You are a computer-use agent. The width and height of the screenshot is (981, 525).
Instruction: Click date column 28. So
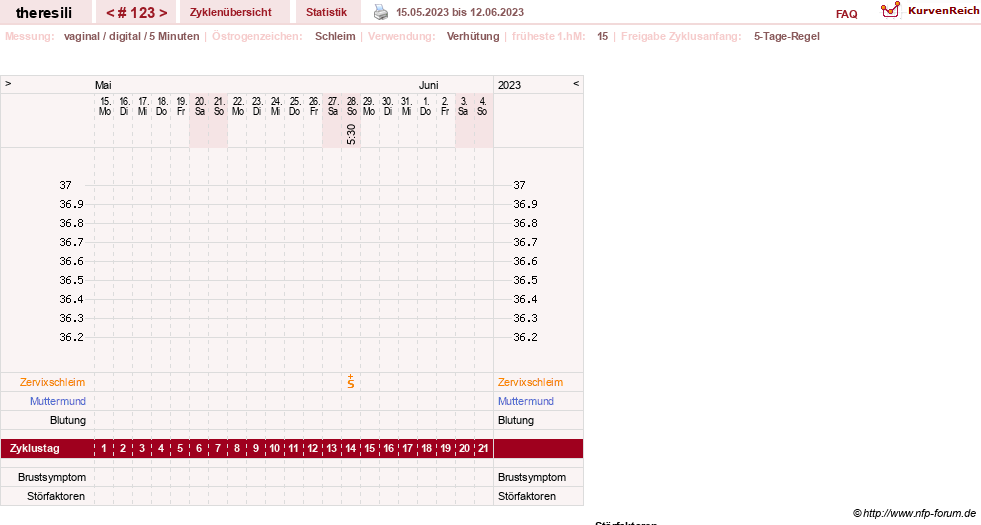pos(352,106)
